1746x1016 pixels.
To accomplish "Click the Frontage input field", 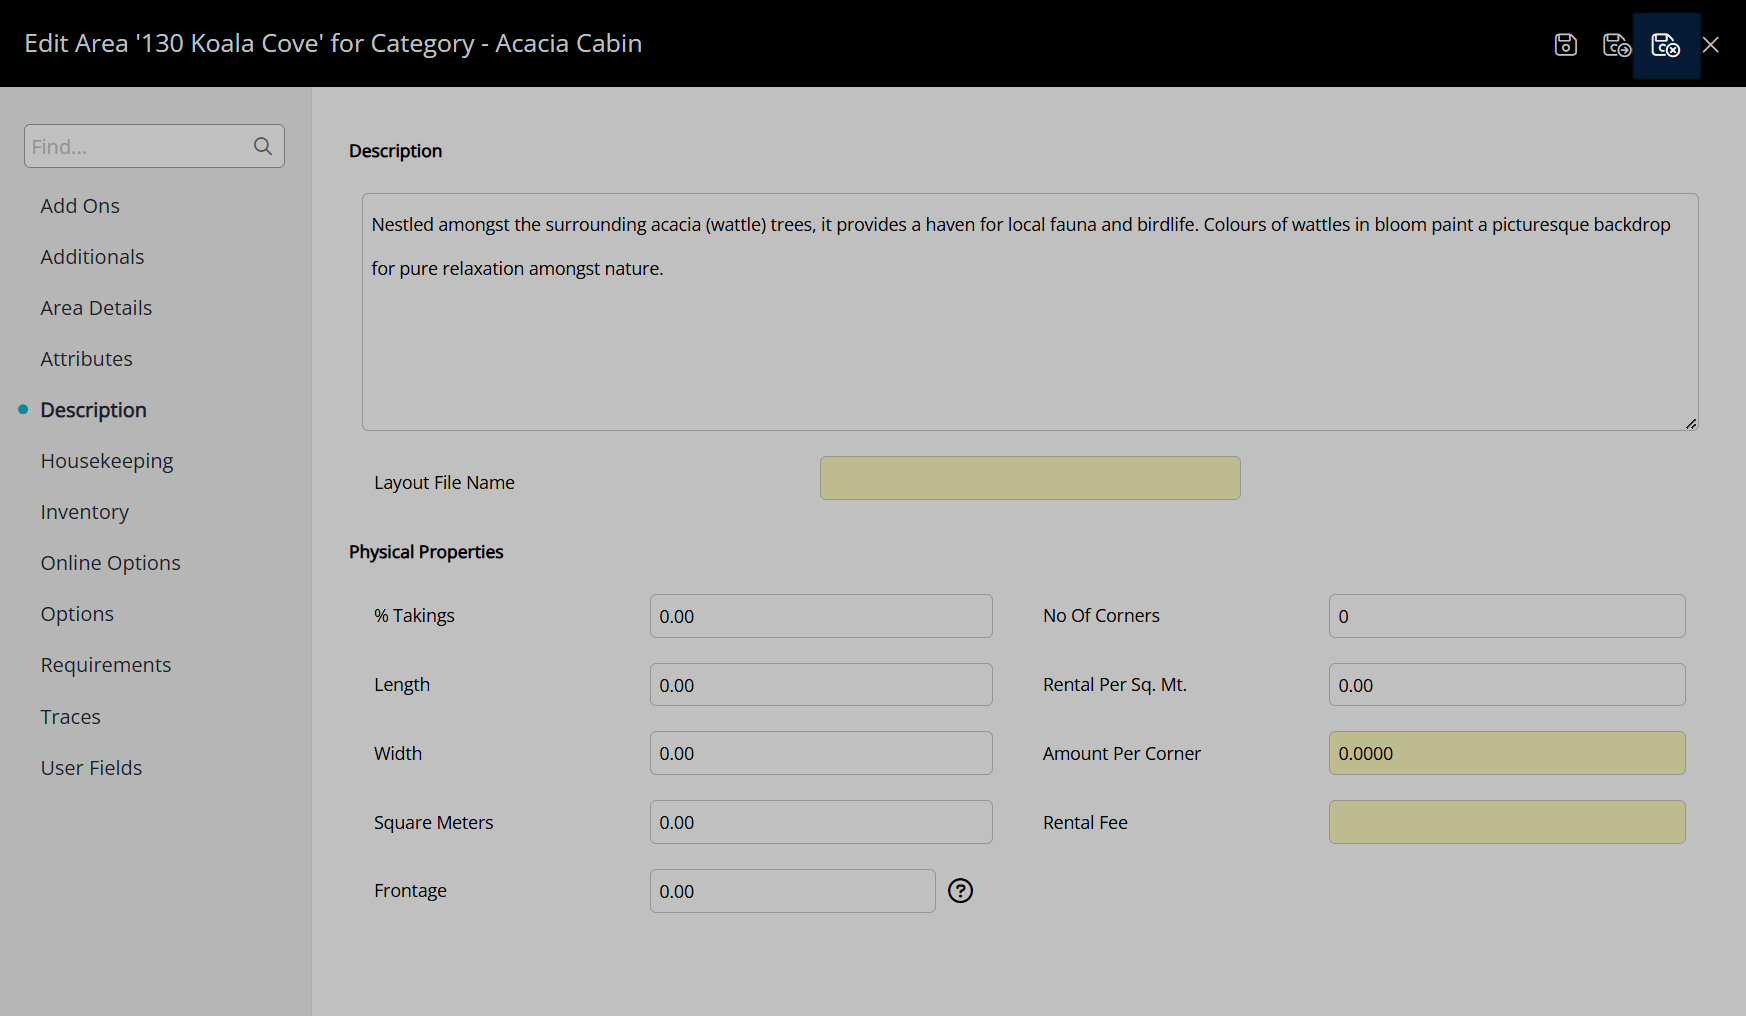I will coord(792,891).
